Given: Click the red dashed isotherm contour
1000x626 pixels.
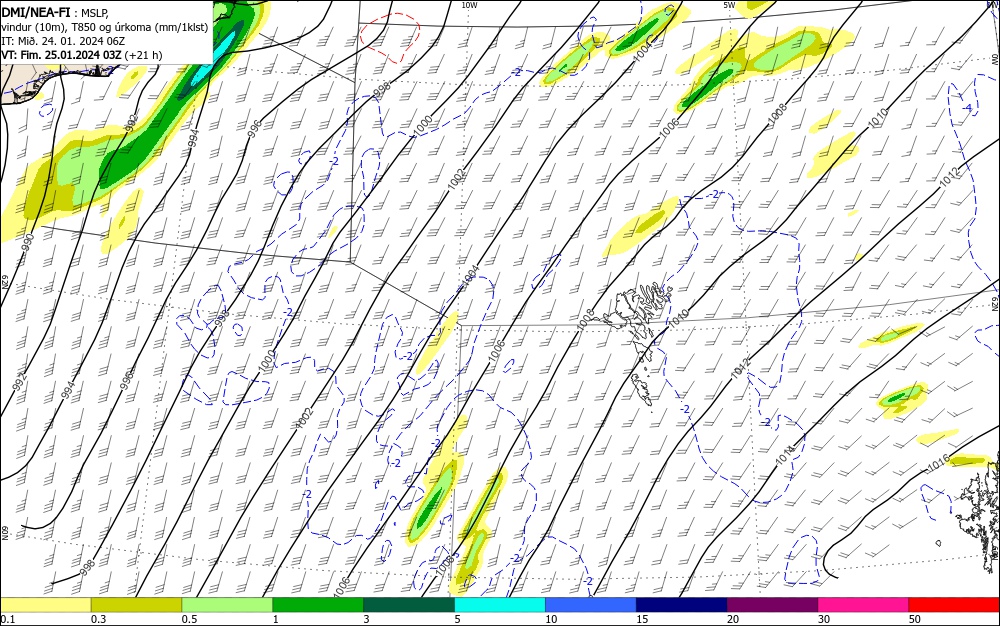Looking at the screenshot, I should [390, 38].
